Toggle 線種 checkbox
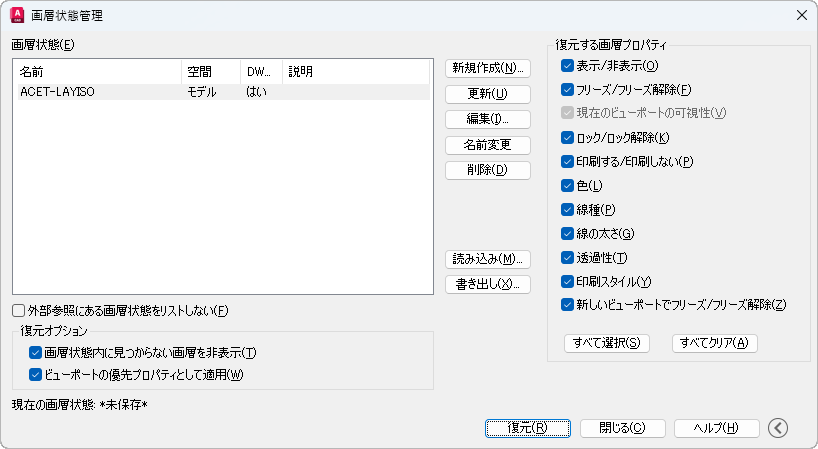Viewport: 818px width, 449px height. [568, 209]
